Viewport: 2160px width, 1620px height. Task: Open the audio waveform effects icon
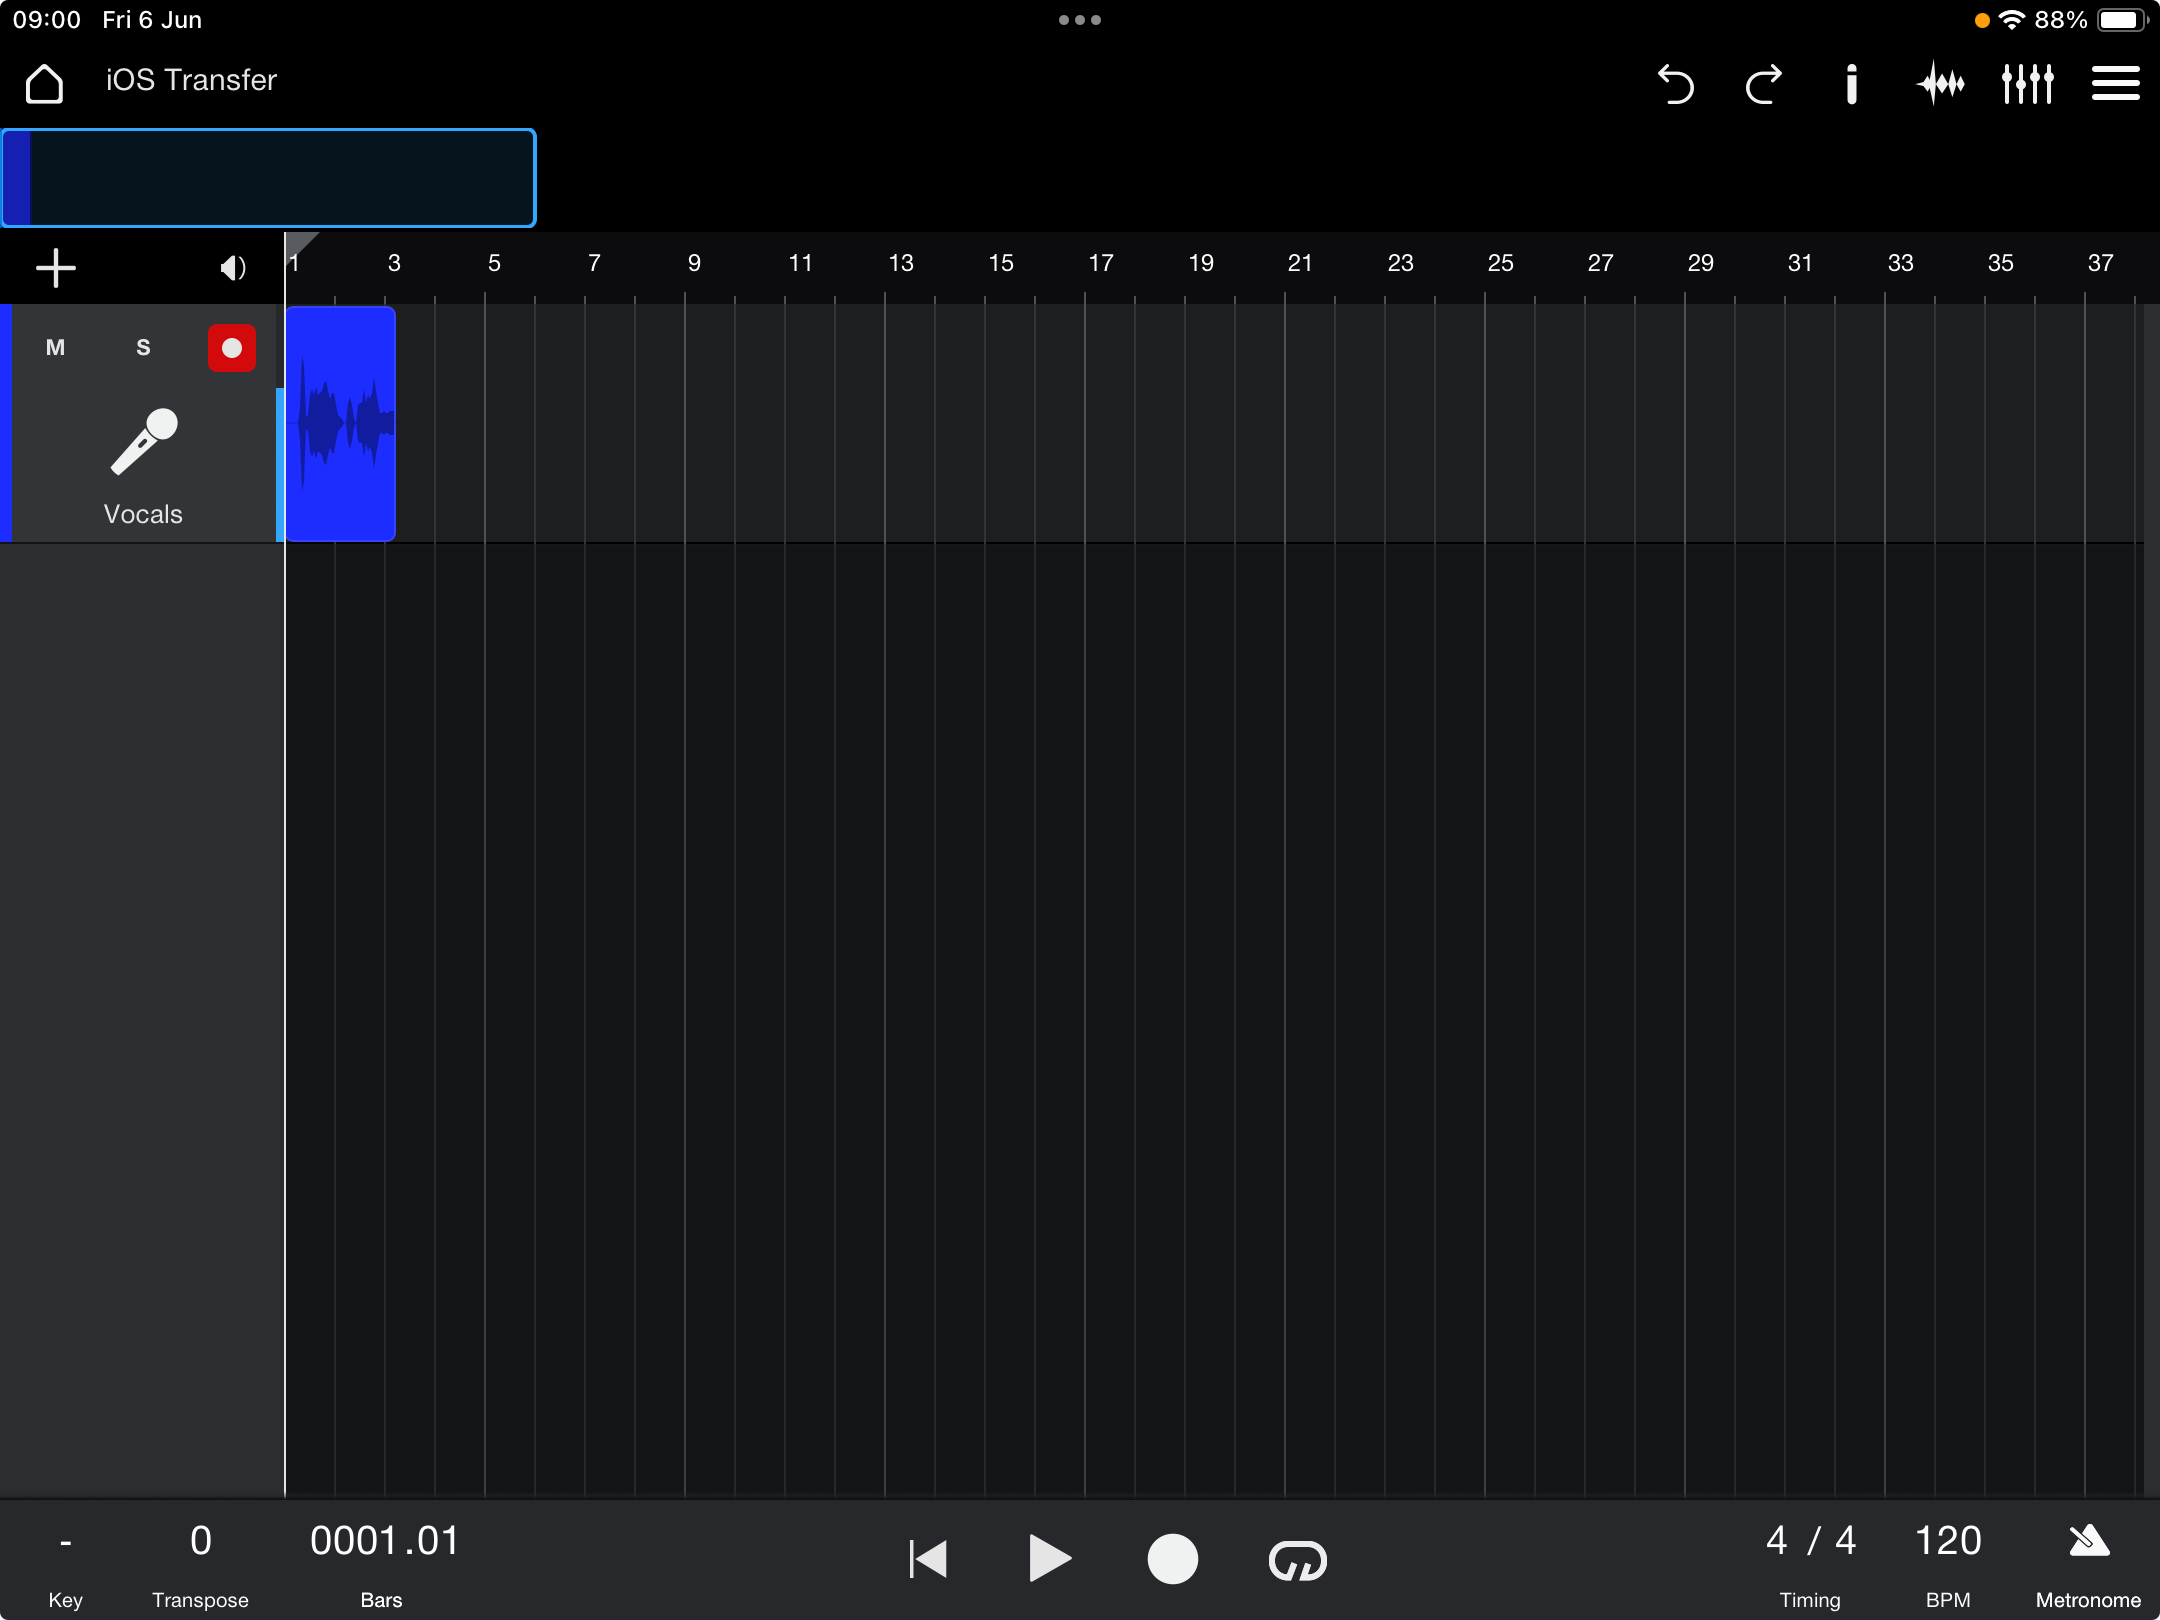[x=1940, y=84]
